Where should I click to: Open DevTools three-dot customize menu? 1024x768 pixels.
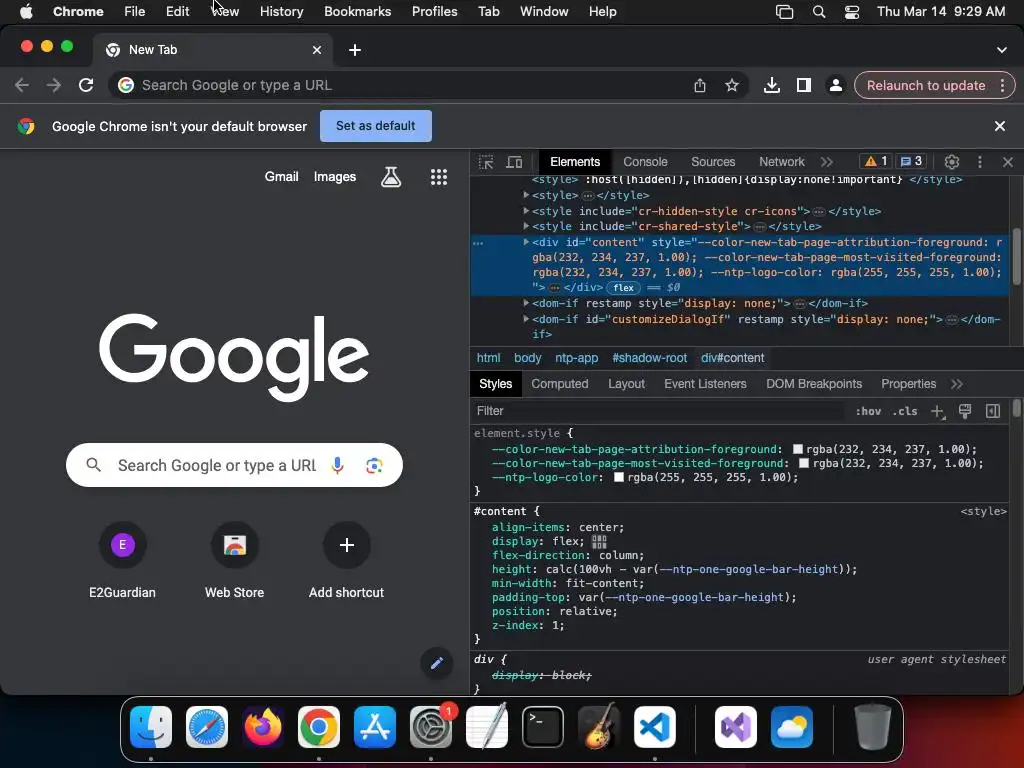[980, 162]
